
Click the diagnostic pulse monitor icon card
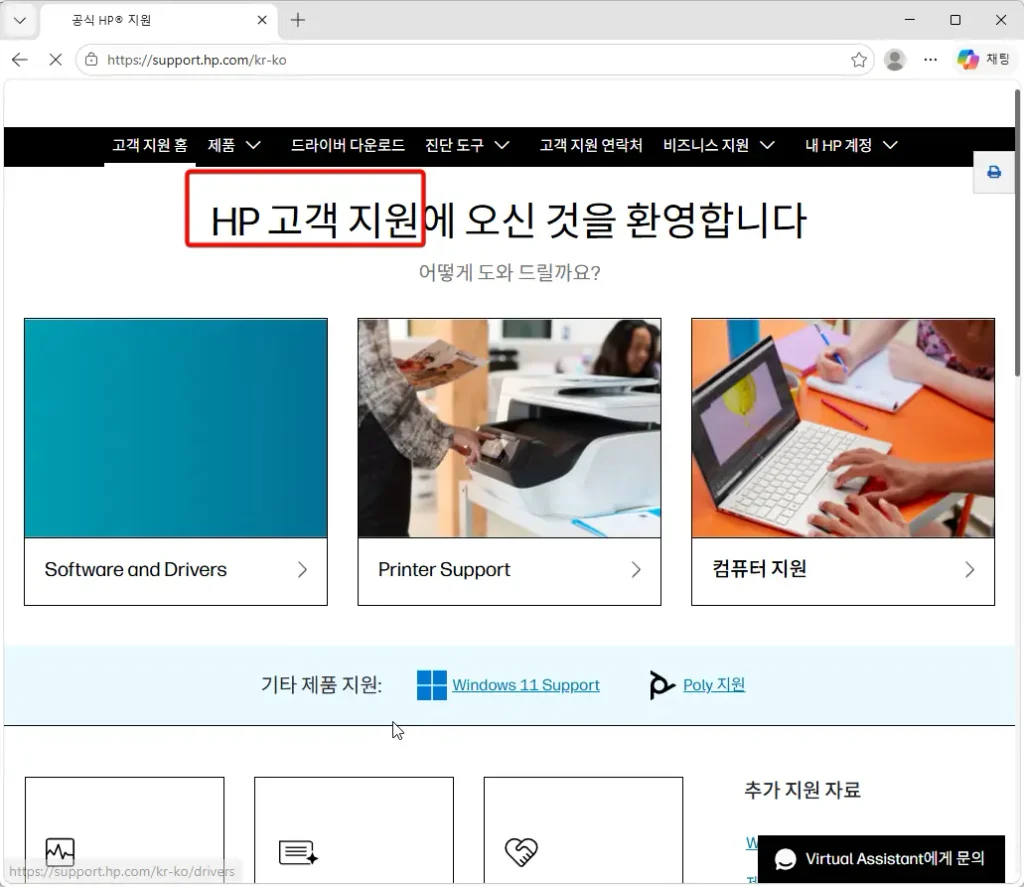(x=60, y=852)
